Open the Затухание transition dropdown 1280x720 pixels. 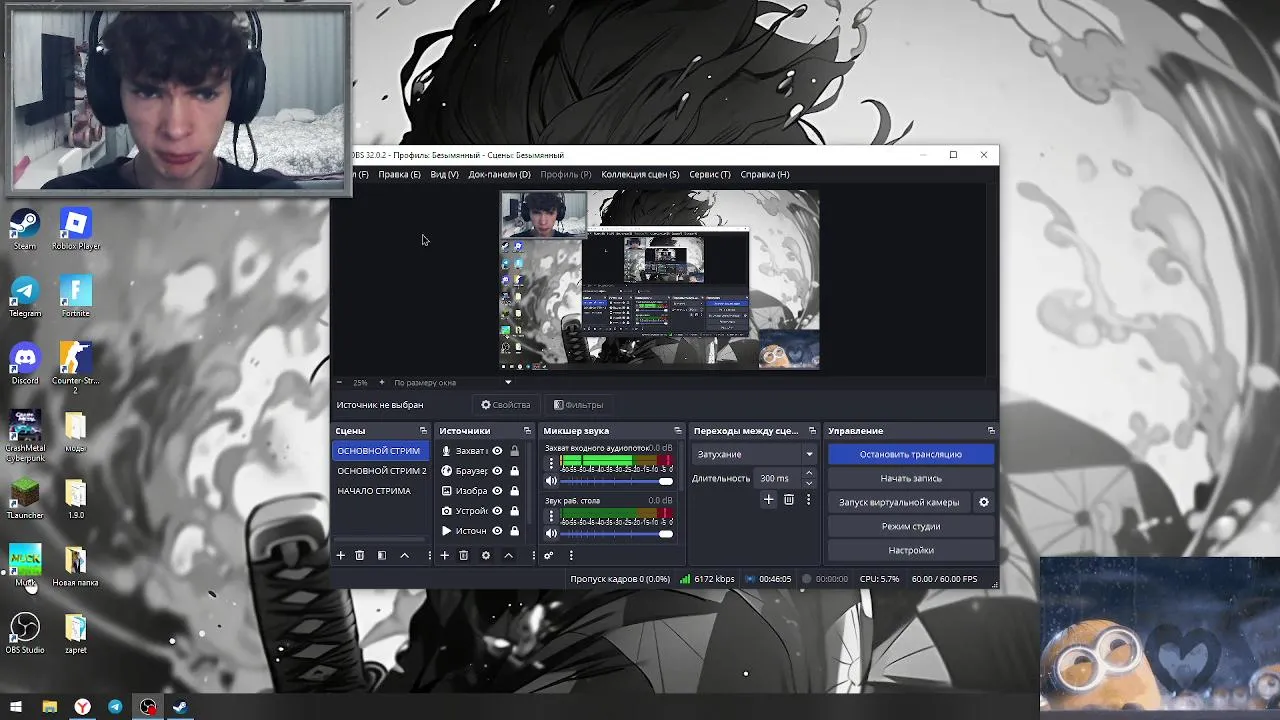tap(754, 454)
